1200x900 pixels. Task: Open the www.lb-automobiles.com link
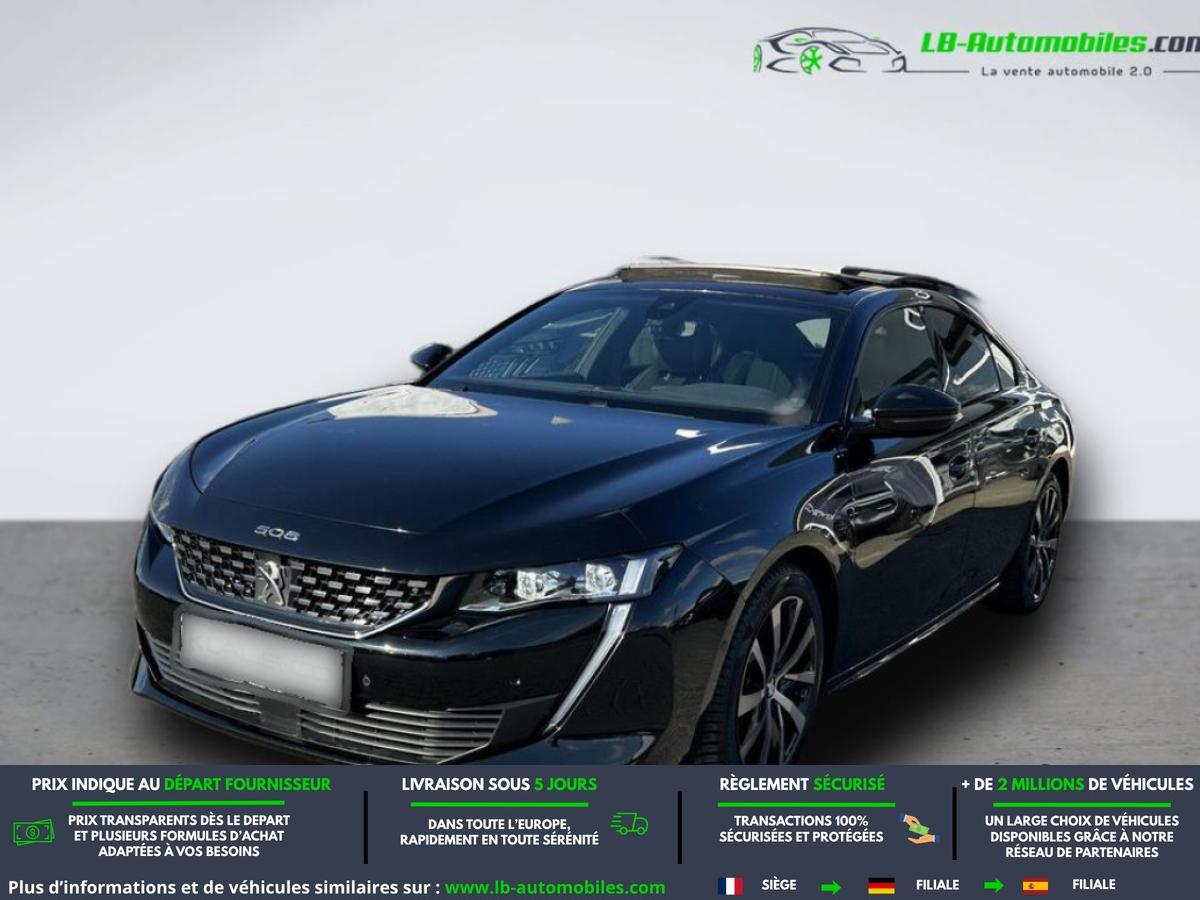(x=555, y=887)
